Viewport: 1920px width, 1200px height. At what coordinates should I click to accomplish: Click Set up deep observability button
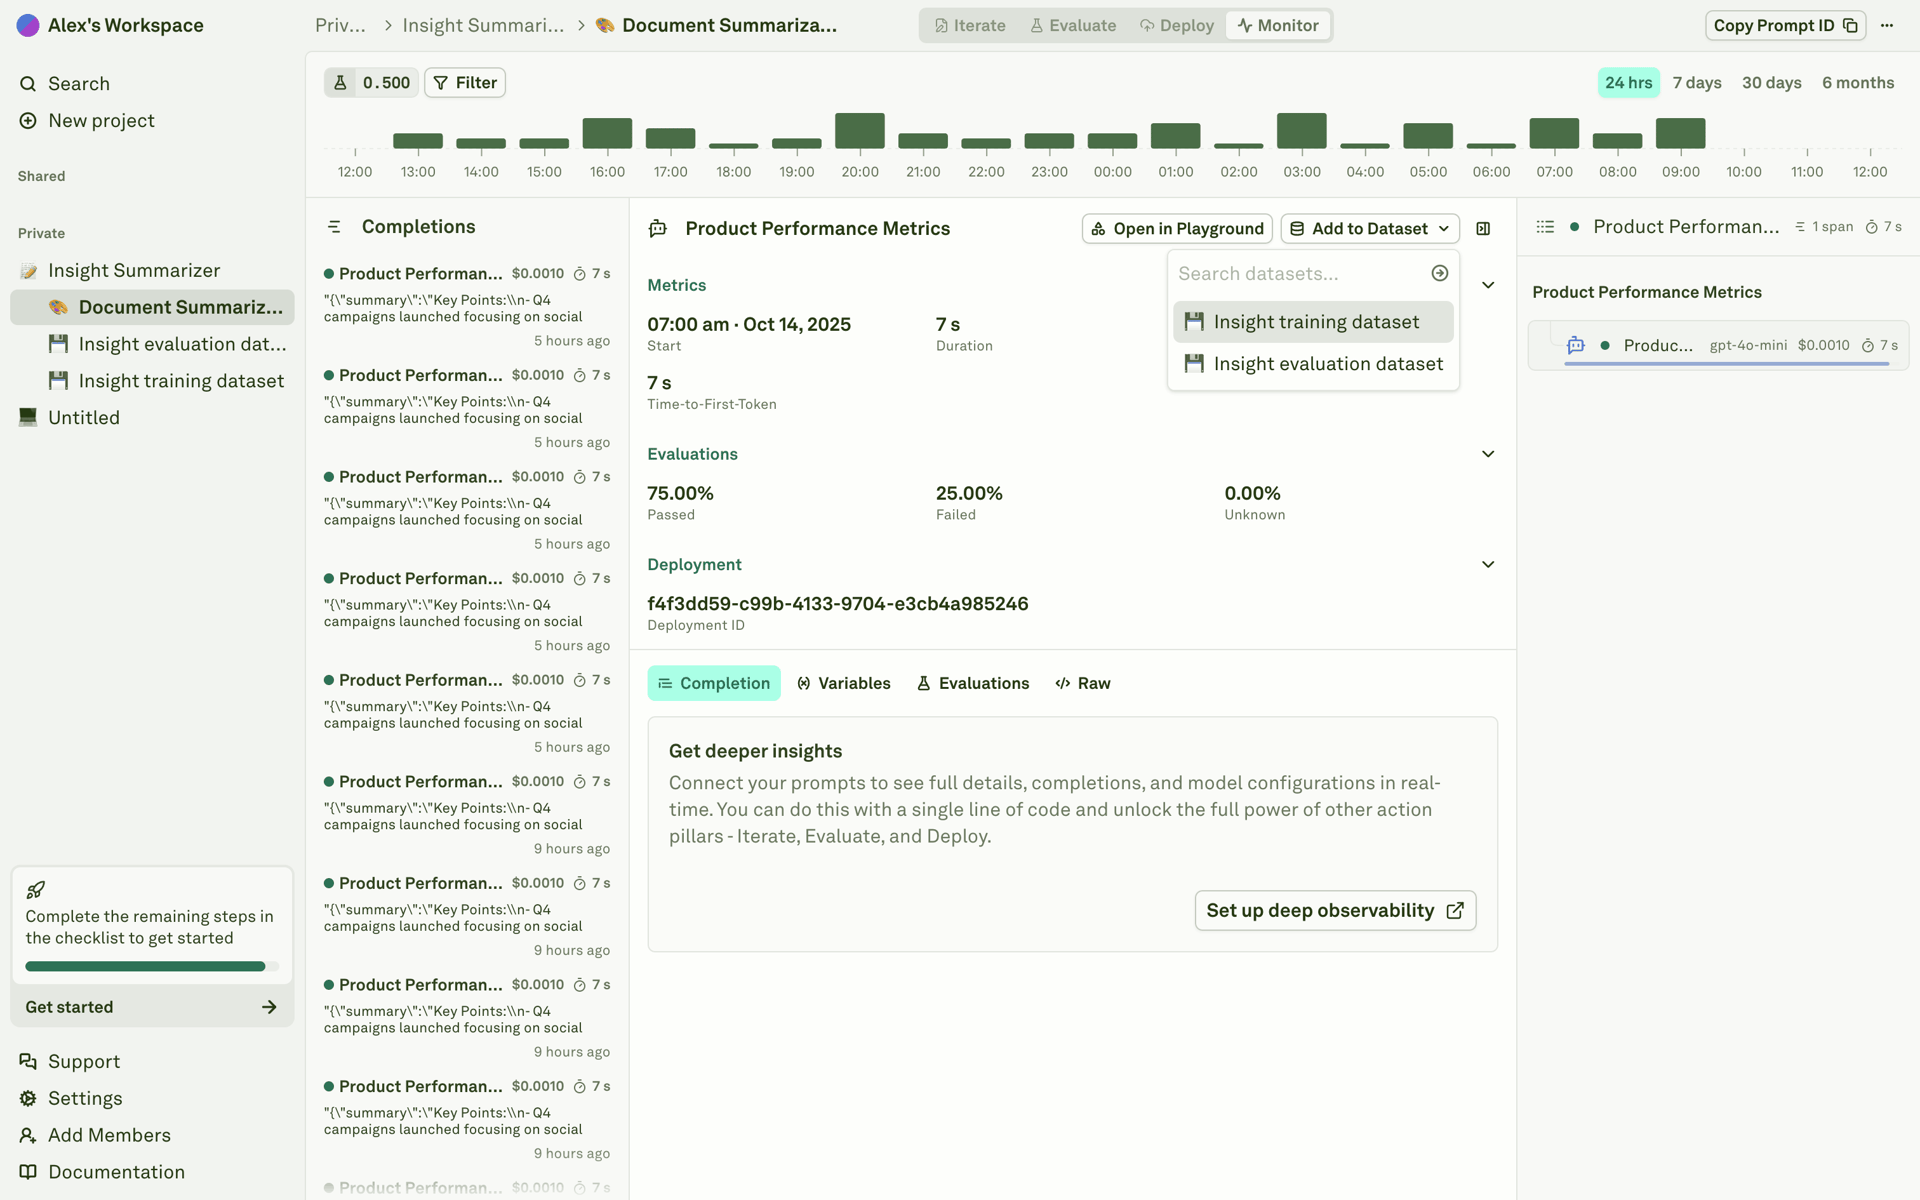click(1335, 911)
